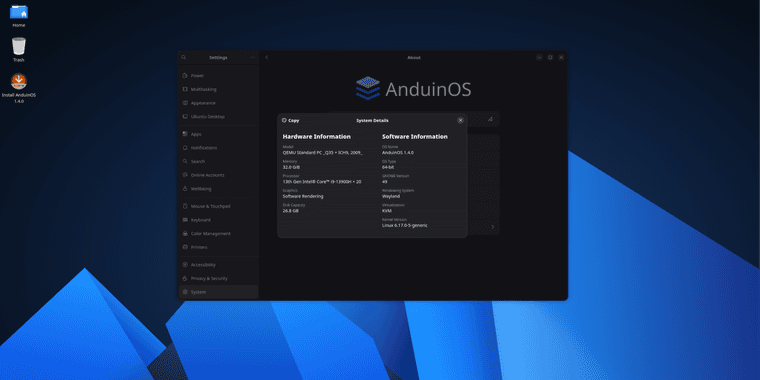Click the 13th Gen Intel Core processor value
This screenshot has width=760, height=380.
[x=322, y=182]
